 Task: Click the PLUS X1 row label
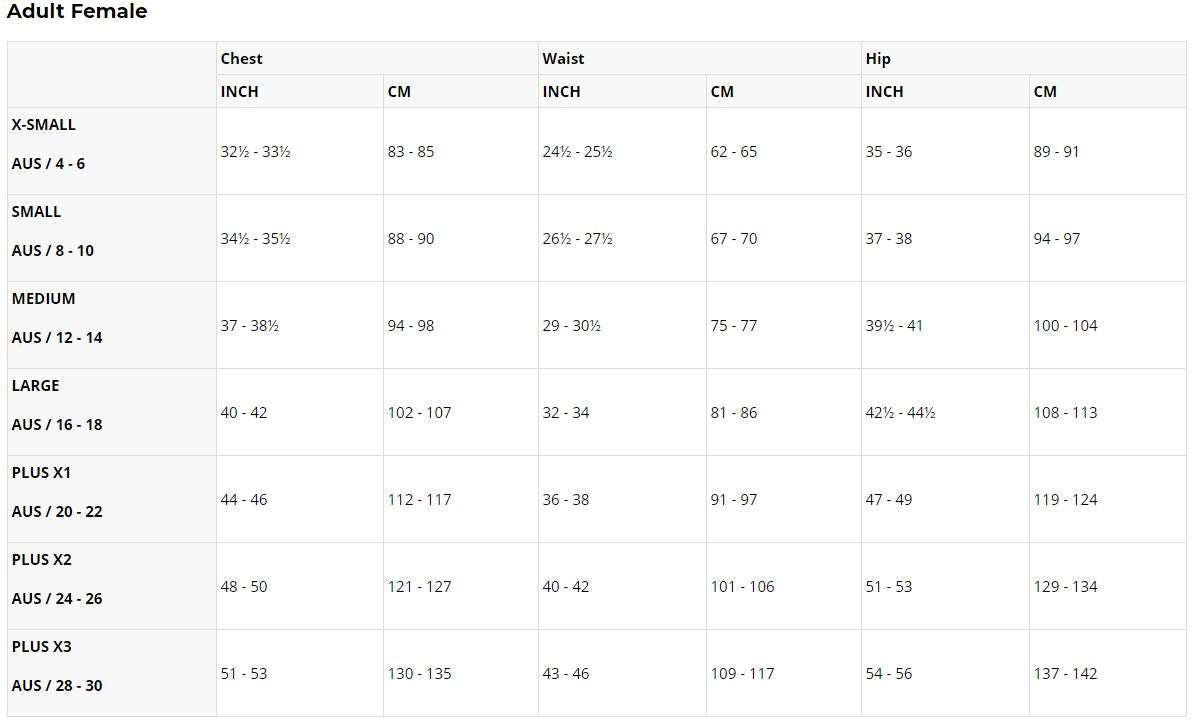(42, 473)
